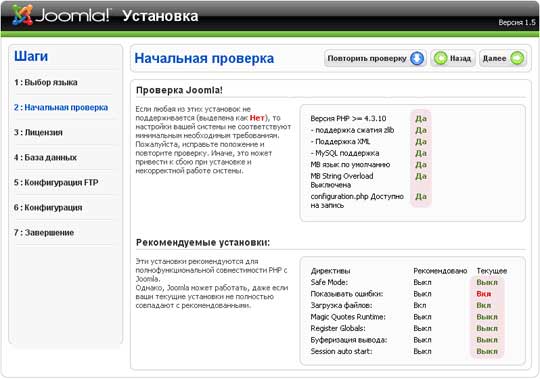Select step 7: Завершение
Viewport: 540px width, 379px height.
pyautogui.click(x=44, y=233)
